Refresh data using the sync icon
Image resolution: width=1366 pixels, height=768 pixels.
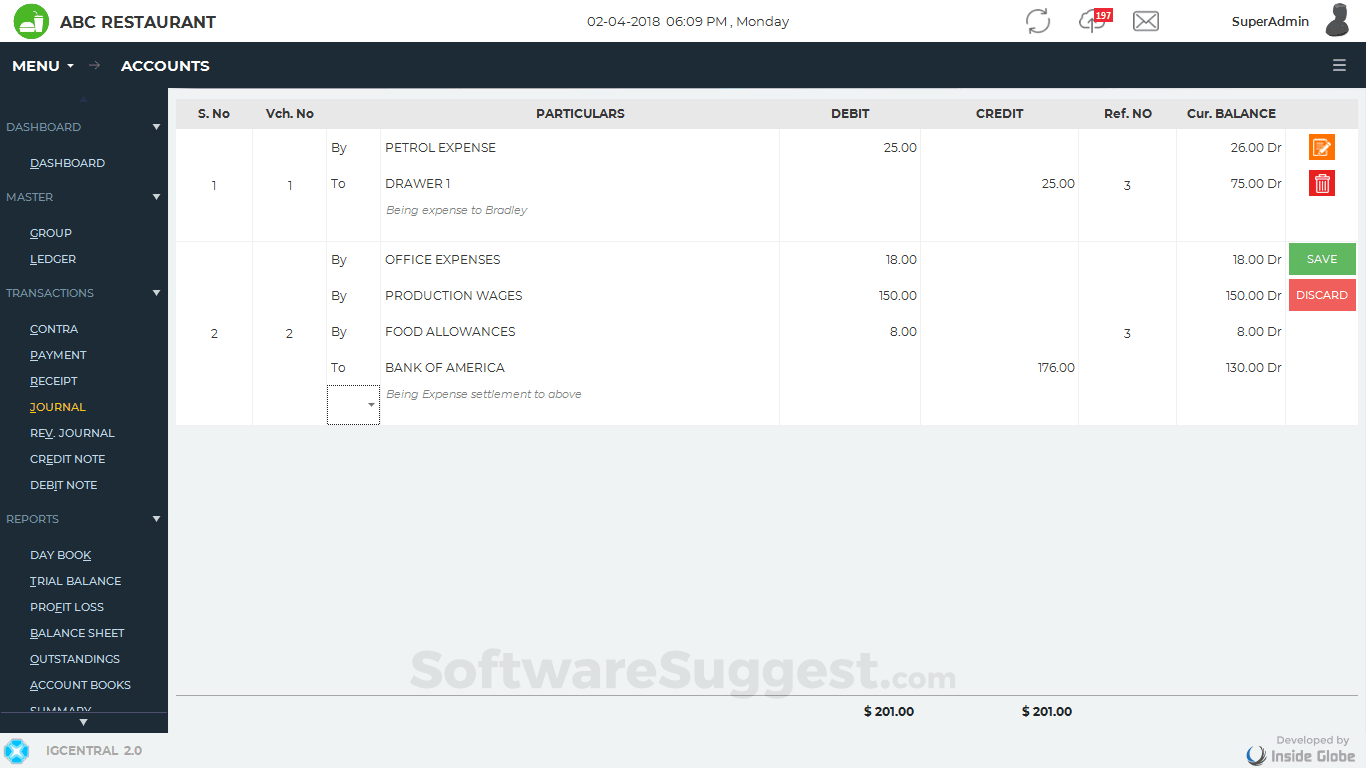click(x=1037, y=21)
